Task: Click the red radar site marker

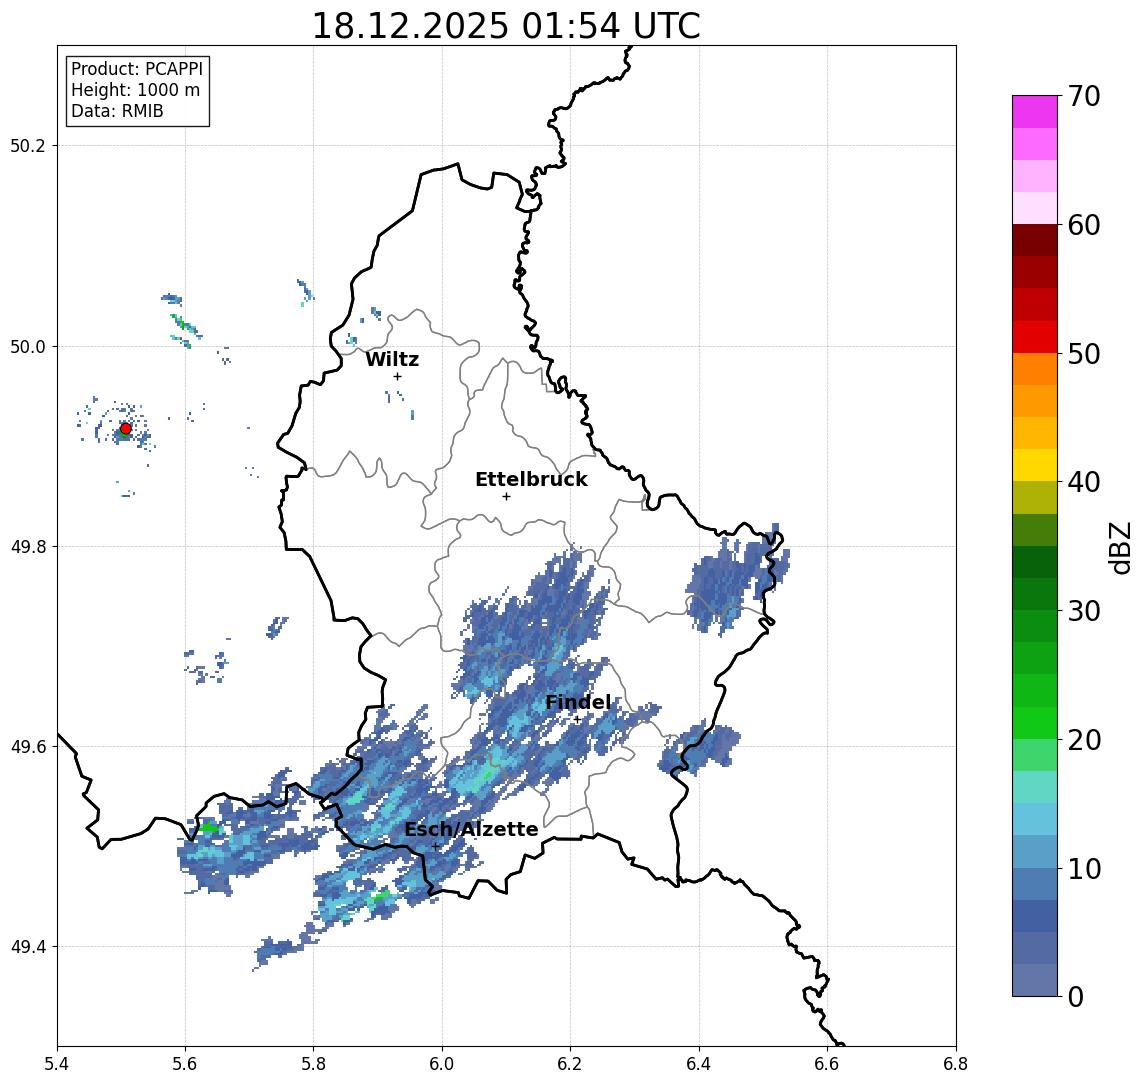Action: [x=126, y=429]
